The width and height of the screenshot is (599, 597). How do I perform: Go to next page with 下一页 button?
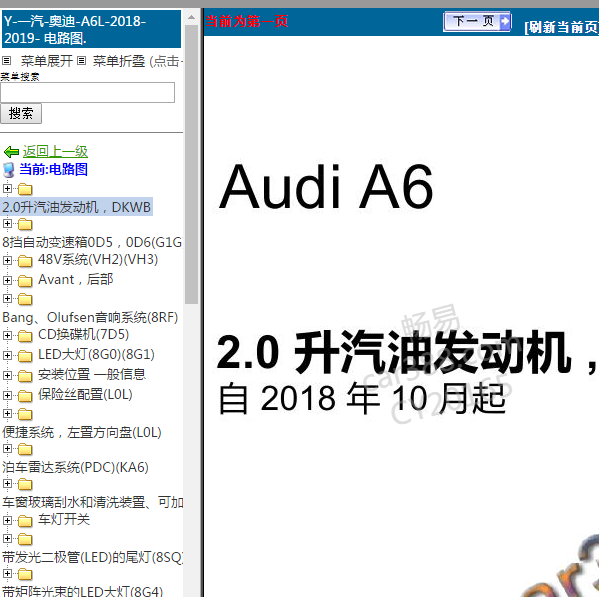click(x=477, y=21)
